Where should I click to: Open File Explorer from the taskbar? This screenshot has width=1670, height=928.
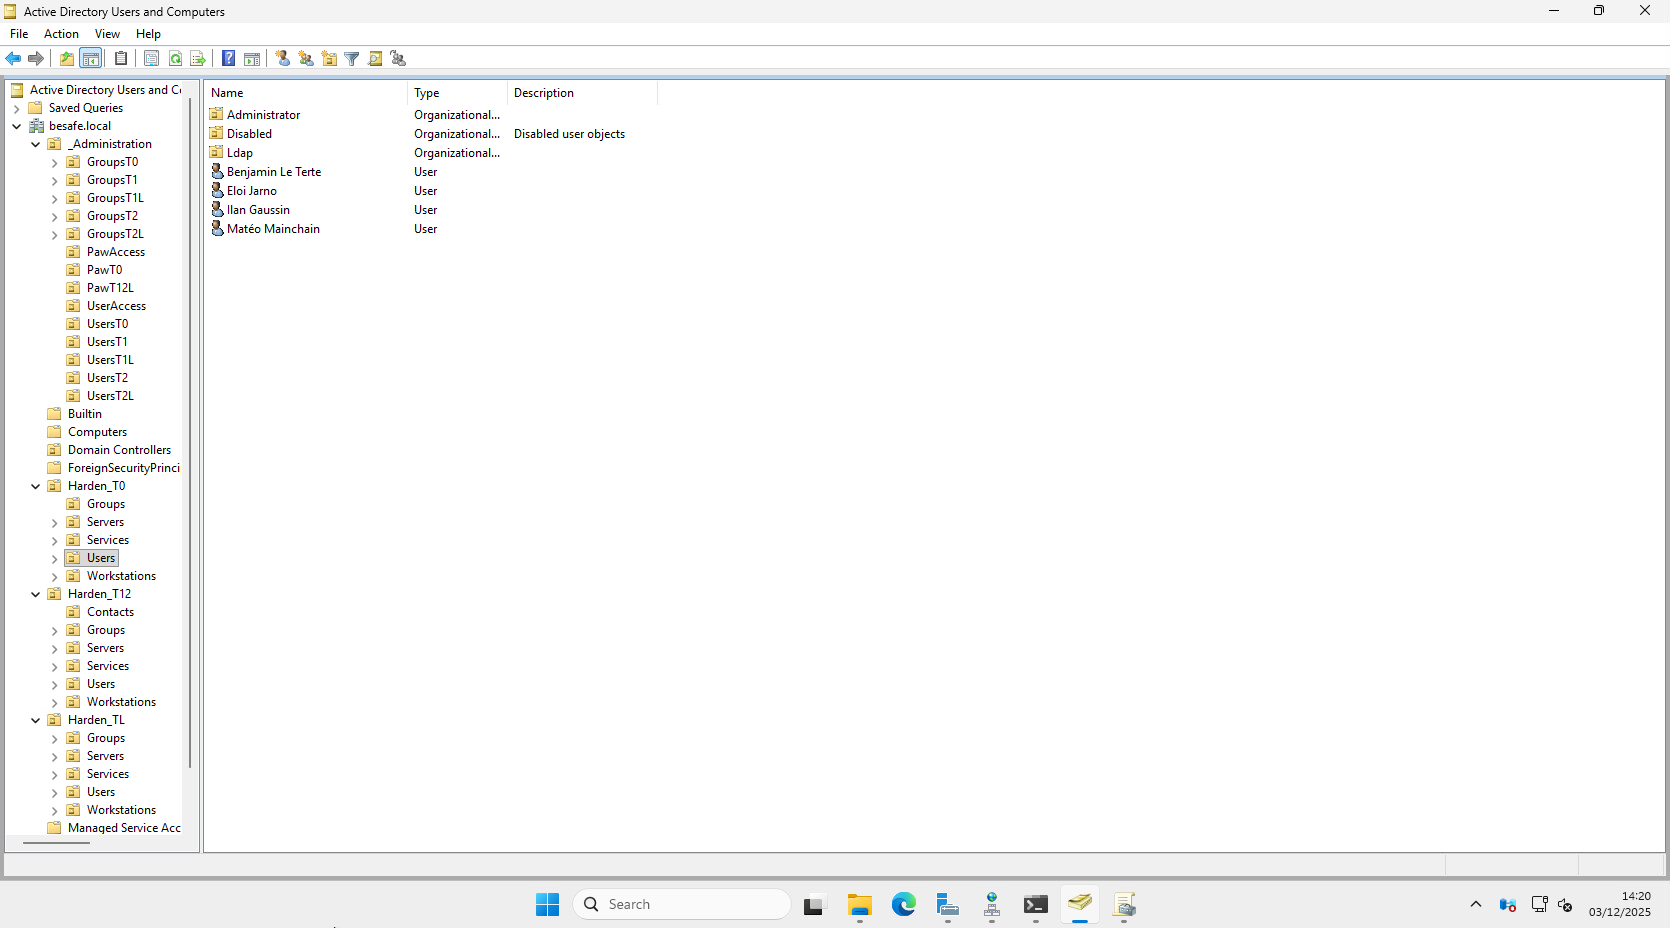point(859,904)
